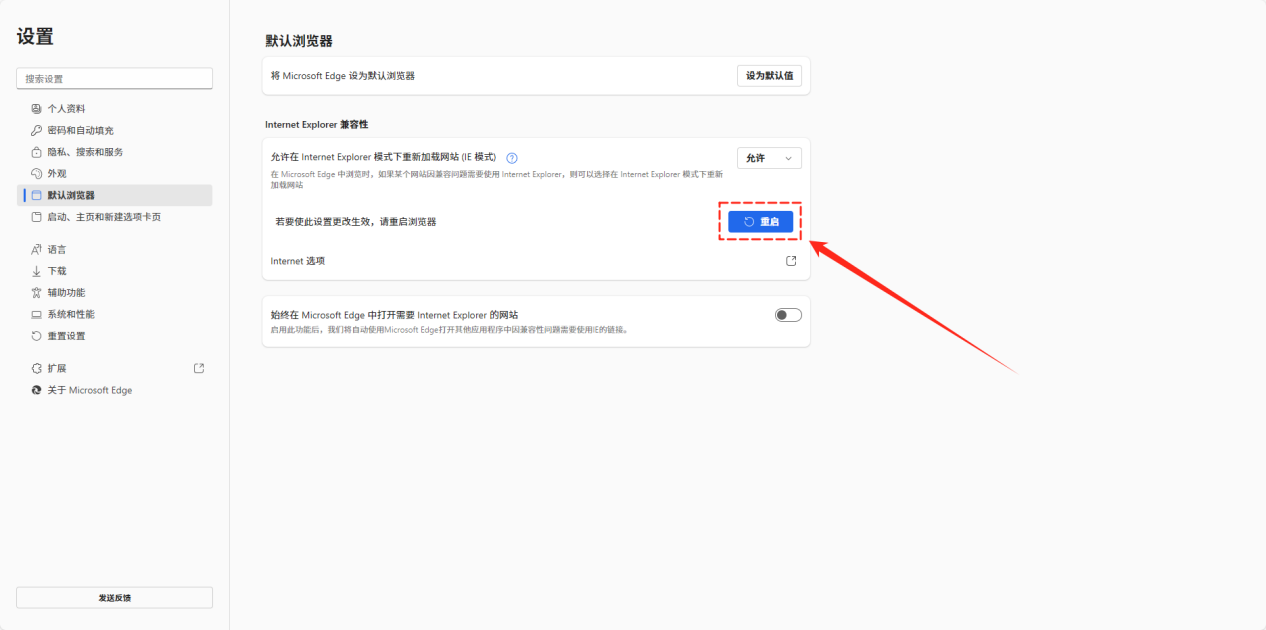
Task: Click the external link icon next to Internet 选项
Action: tap(790, 260)
